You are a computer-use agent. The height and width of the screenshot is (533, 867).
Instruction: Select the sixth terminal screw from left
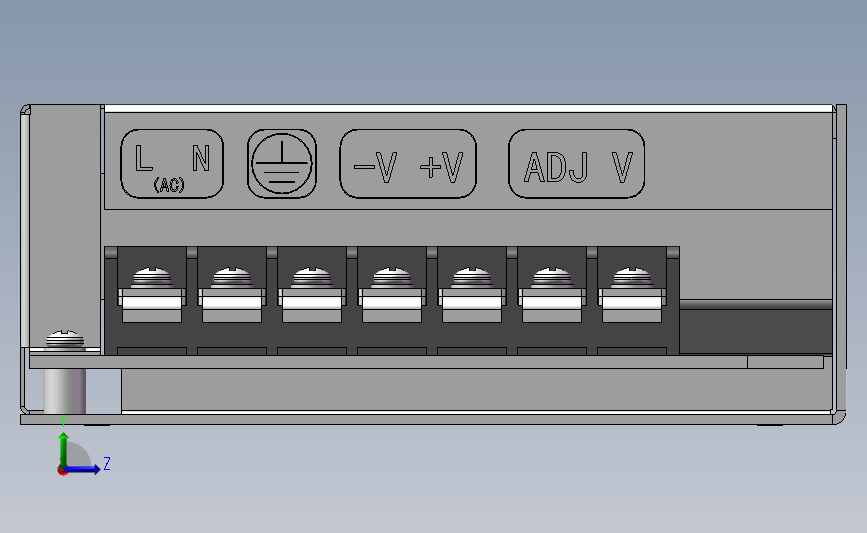[552, 278]
